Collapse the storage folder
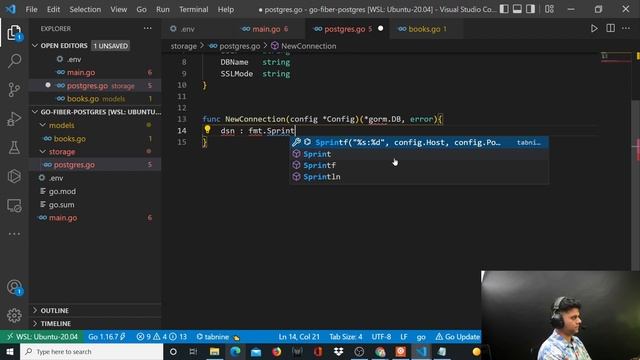640x360 pixels. coord(95,151)
